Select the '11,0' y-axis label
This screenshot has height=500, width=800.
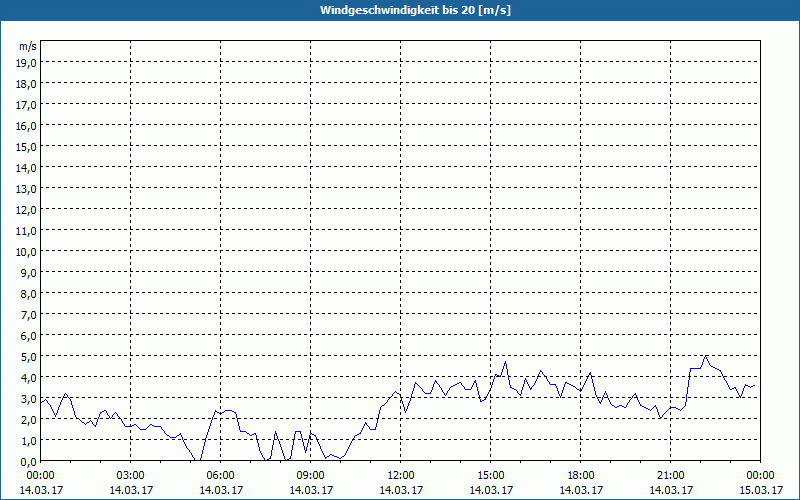[x=28, y=231]
